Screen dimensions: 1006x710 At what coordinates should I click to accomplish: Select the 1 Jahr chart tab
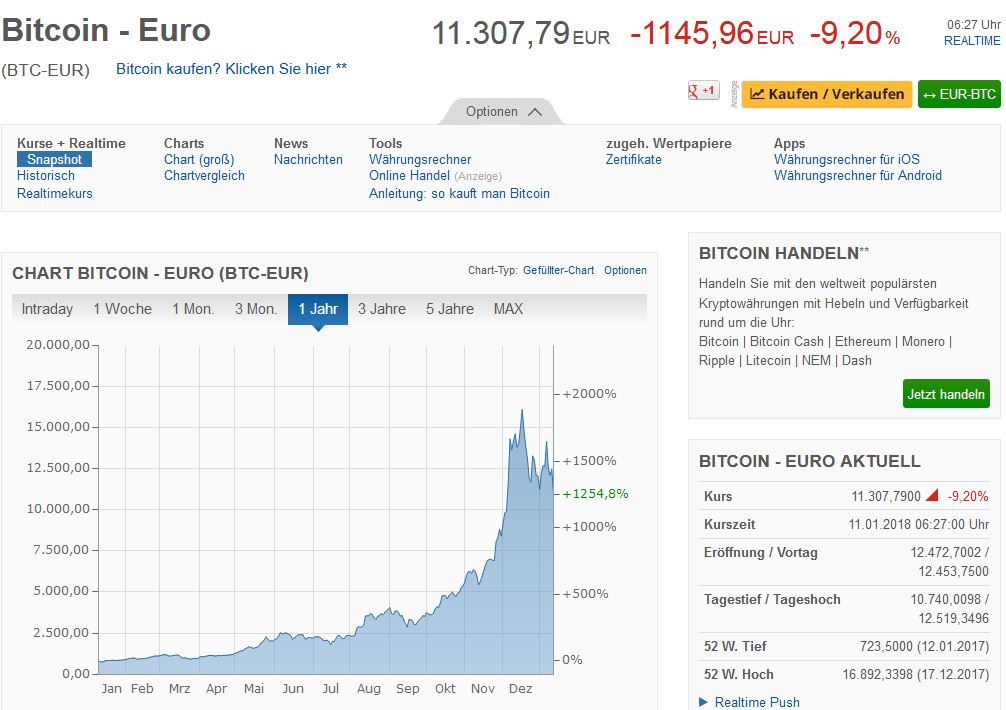point(318,309)
